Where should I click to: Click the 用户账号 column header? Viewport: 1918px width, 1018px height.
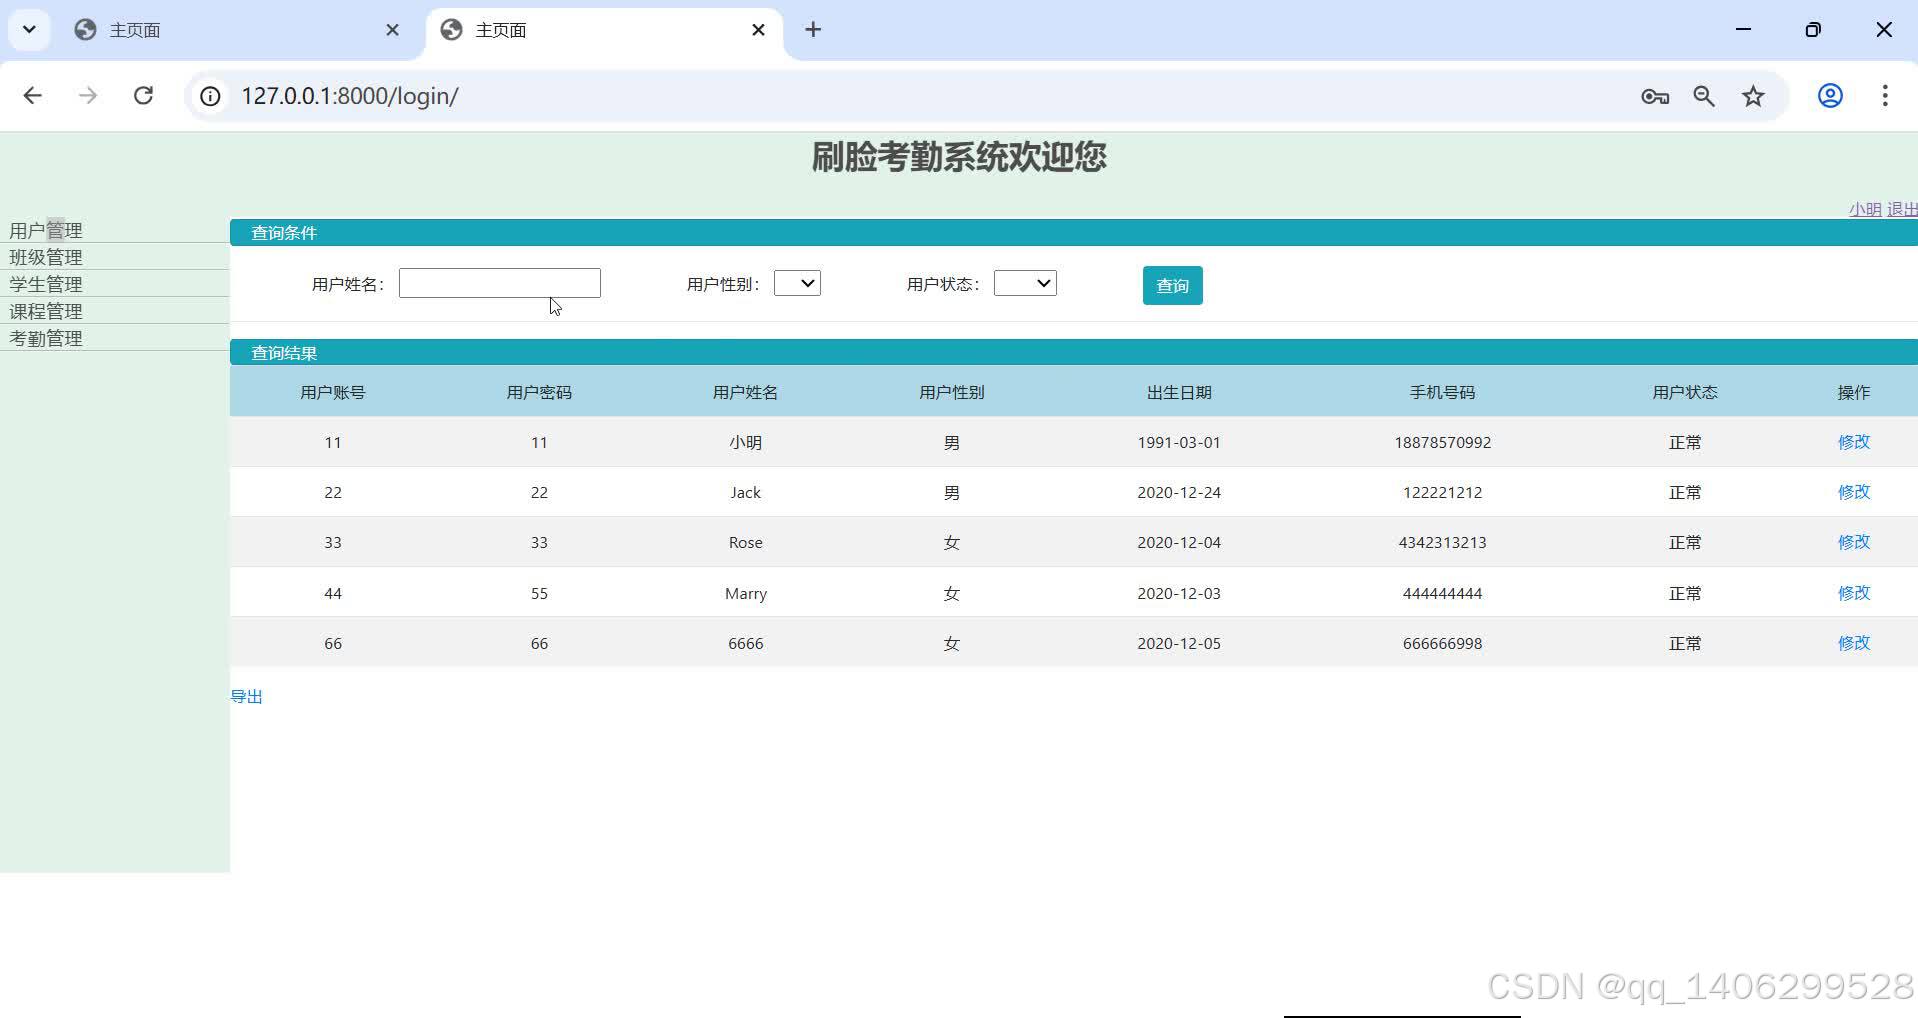click(x=333, y=392)
